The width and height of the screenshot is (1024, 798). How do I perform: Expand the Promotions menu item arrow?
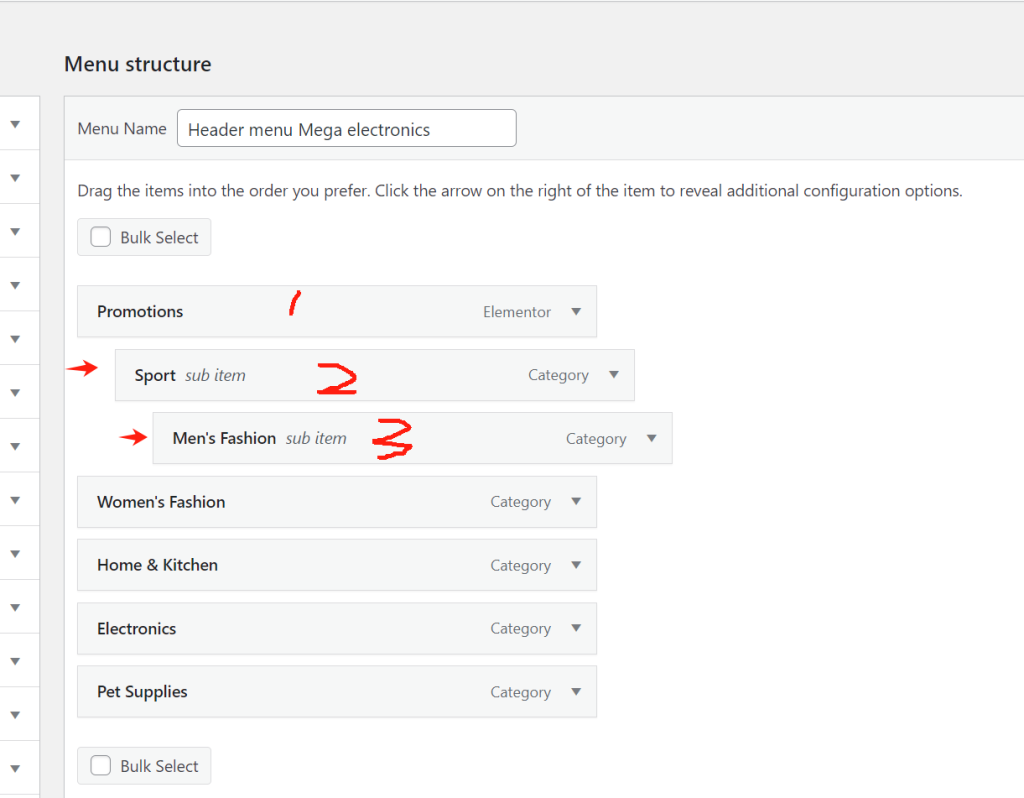coord(576,311)
